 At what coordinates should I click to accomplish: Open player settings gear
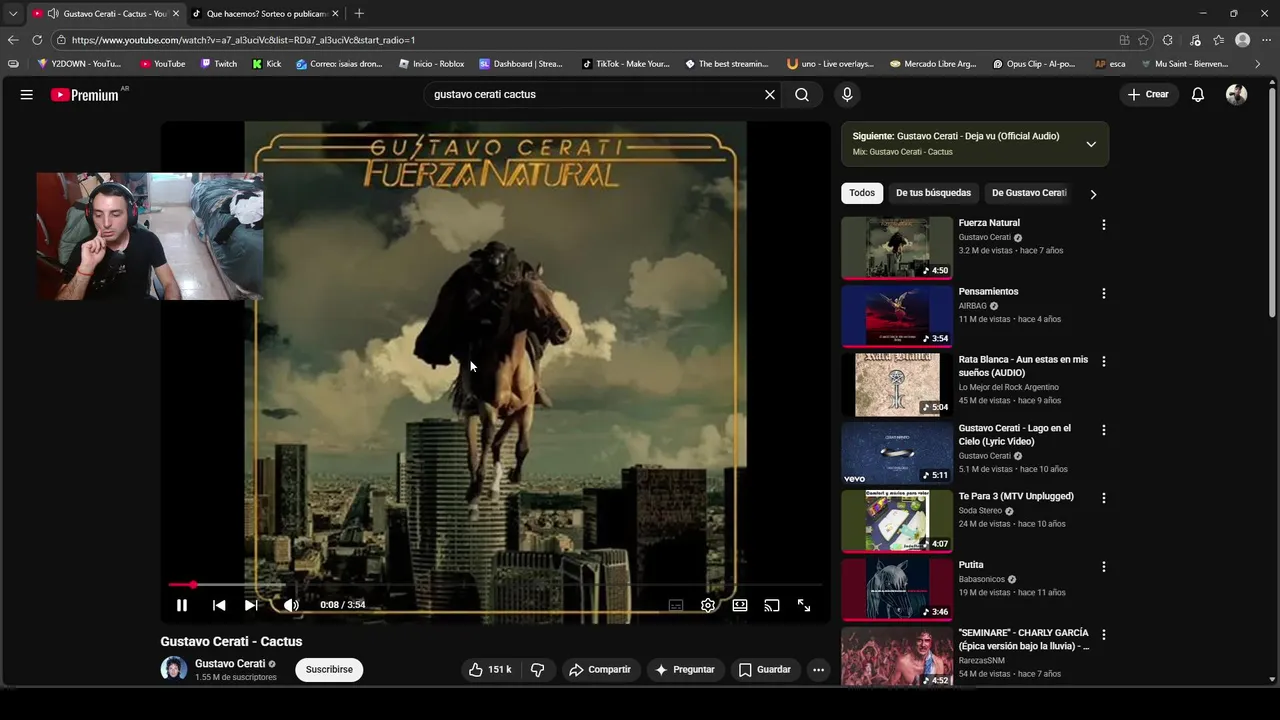tap(708, 605)
